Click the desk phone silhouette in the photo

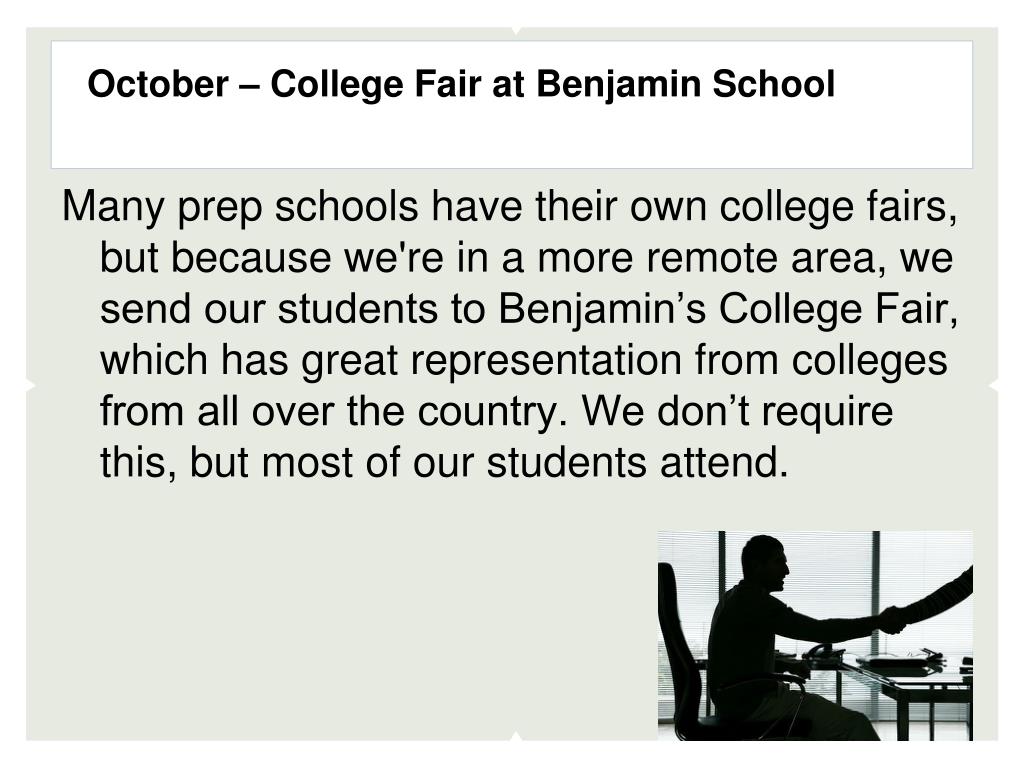click(x=820, y=650)
